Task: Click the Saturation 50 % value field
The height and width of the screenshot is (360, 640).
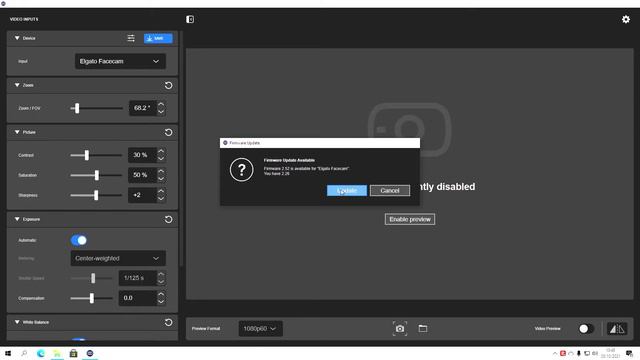Action: pos(142,175)
